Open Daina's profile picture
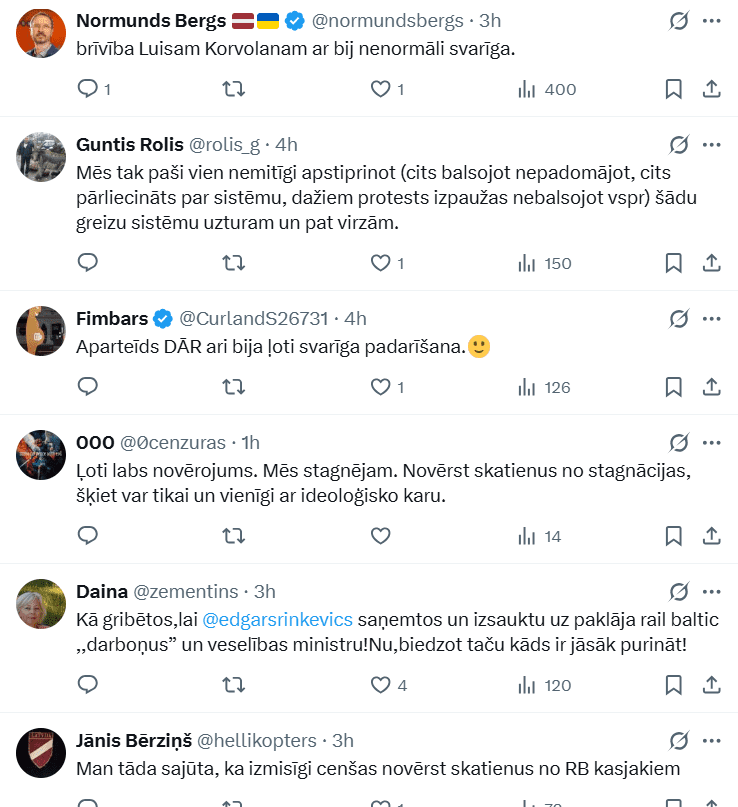Image resolution: width=738 pixels, height=807 pixels. click(42, 604)
